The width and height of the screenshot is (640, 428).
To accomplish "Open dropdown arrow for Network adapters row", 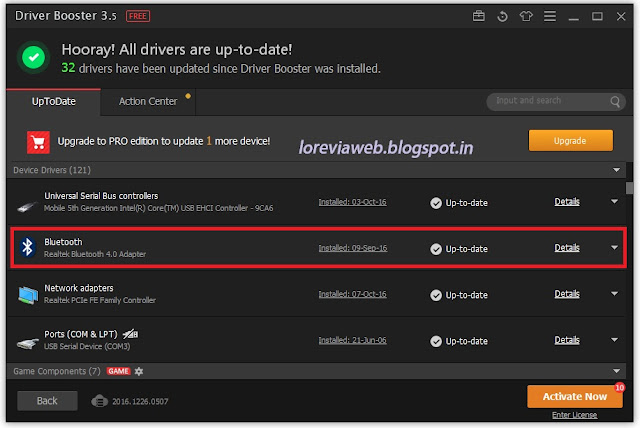I will pyautogui.click(x=614, y=294).
